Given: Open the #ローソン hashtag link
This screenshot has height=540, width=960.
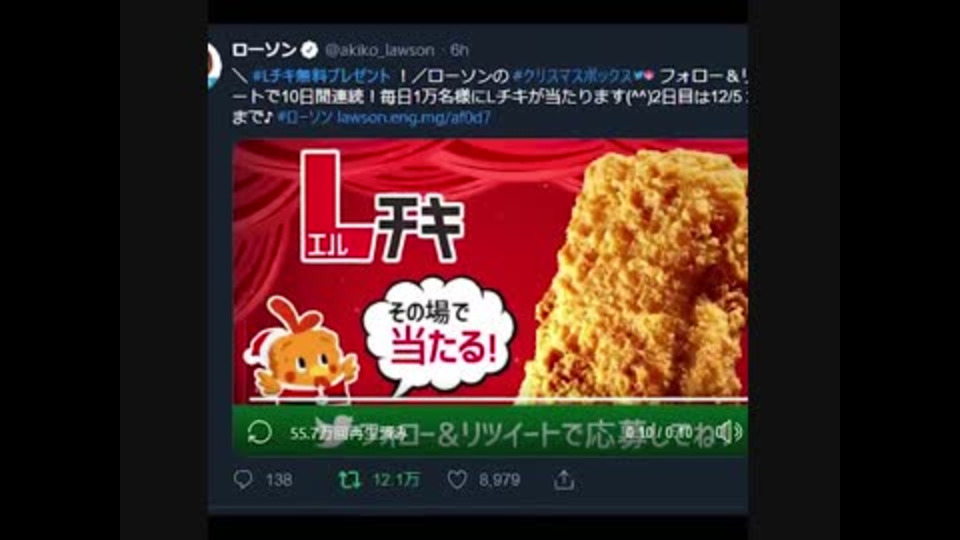Looking at the screenshot, I should 305,117.
